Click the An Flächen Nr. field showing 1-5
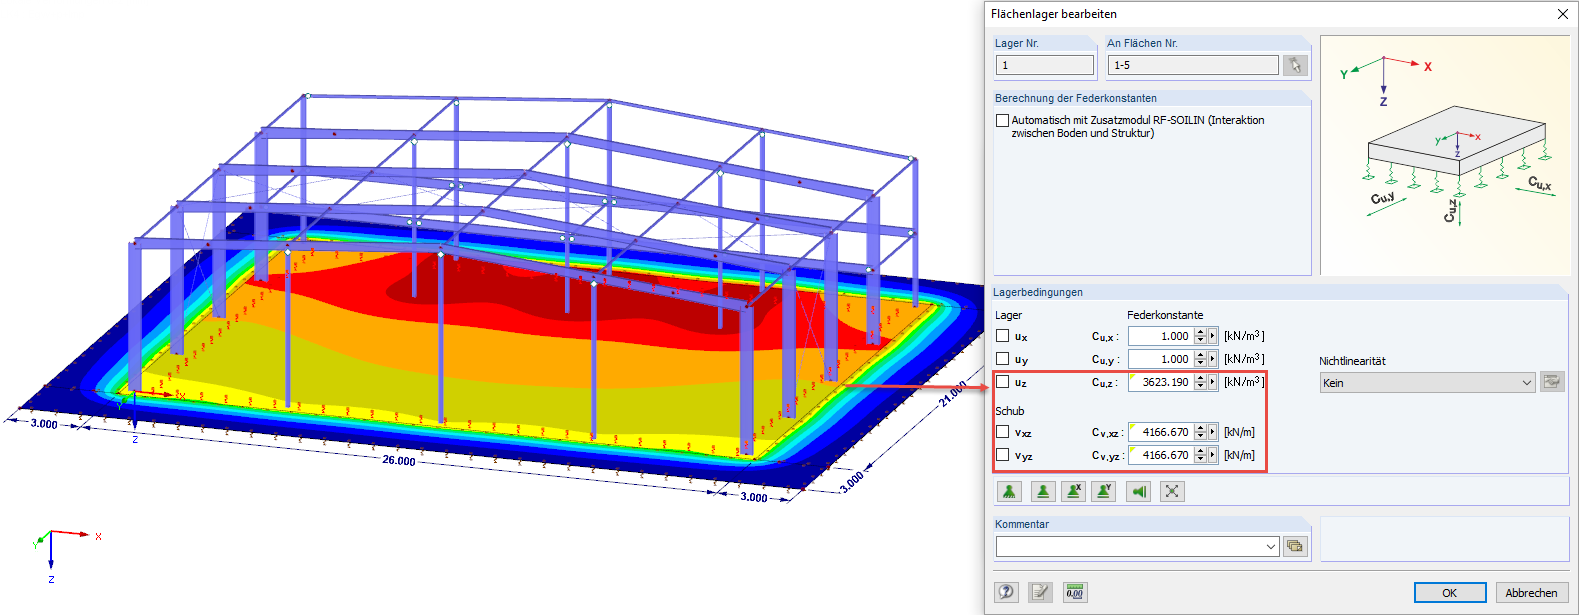Image resolution: width=1579 pixels, height=615 pixels. [x=1193, y=65]
